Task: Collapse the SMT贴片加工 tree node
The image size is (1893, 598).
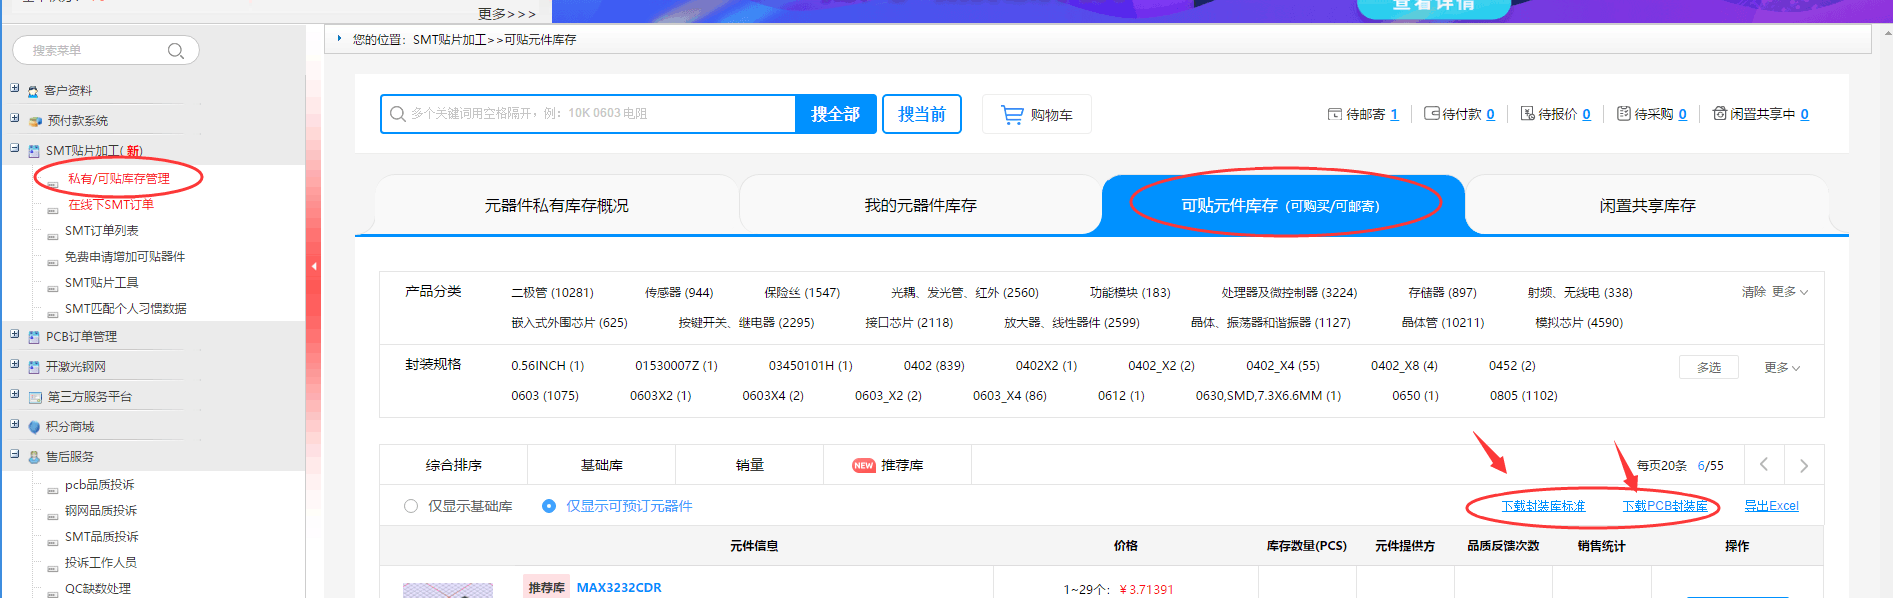Action: coord(15,149)
